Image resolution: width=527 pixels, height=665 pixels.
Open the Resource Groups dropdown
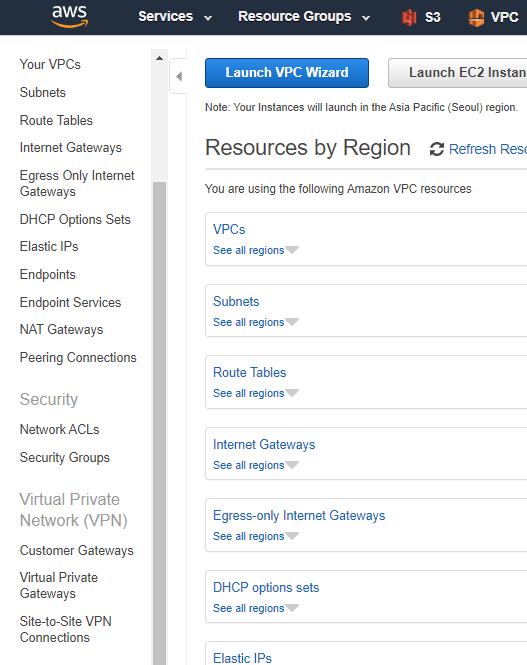point(304,17)
